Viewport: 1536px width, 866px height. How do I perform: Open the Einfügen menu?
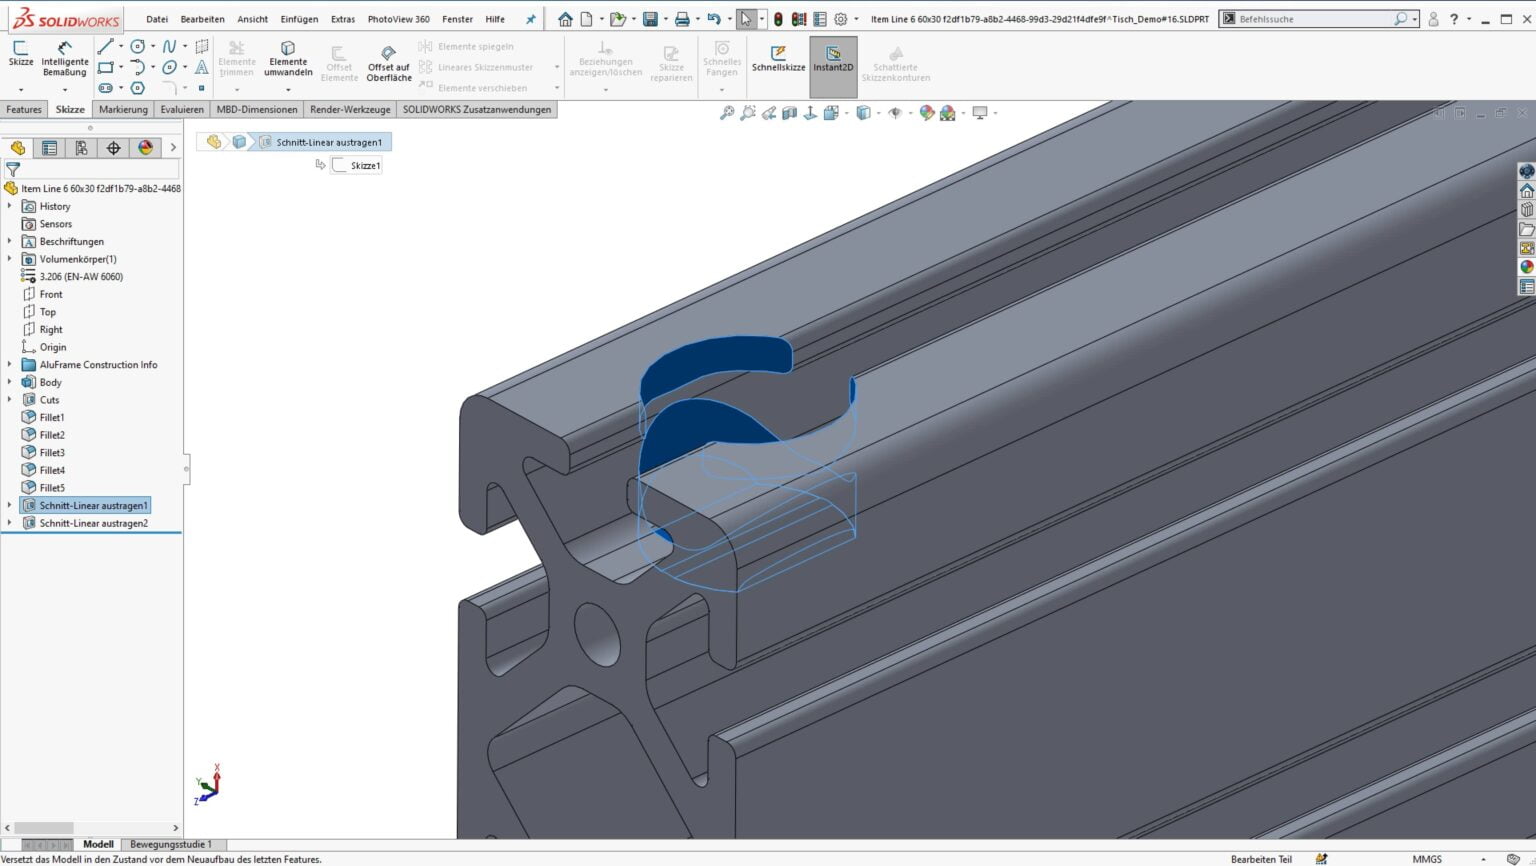click(299, 18)
